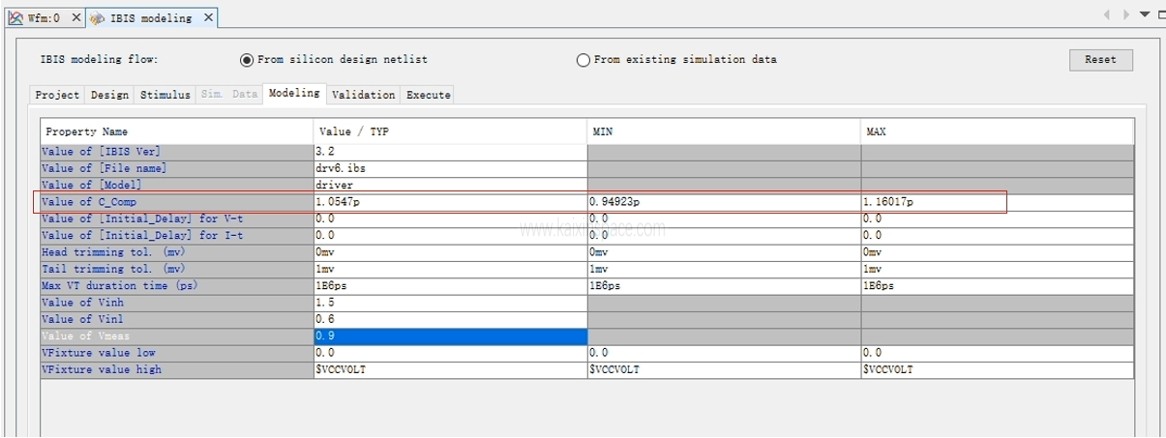Image resolution: width=1166 pixels, height=438 pixels.
Task: Click the IBIS modeling tab icon
Action: (x=97, y=18)
